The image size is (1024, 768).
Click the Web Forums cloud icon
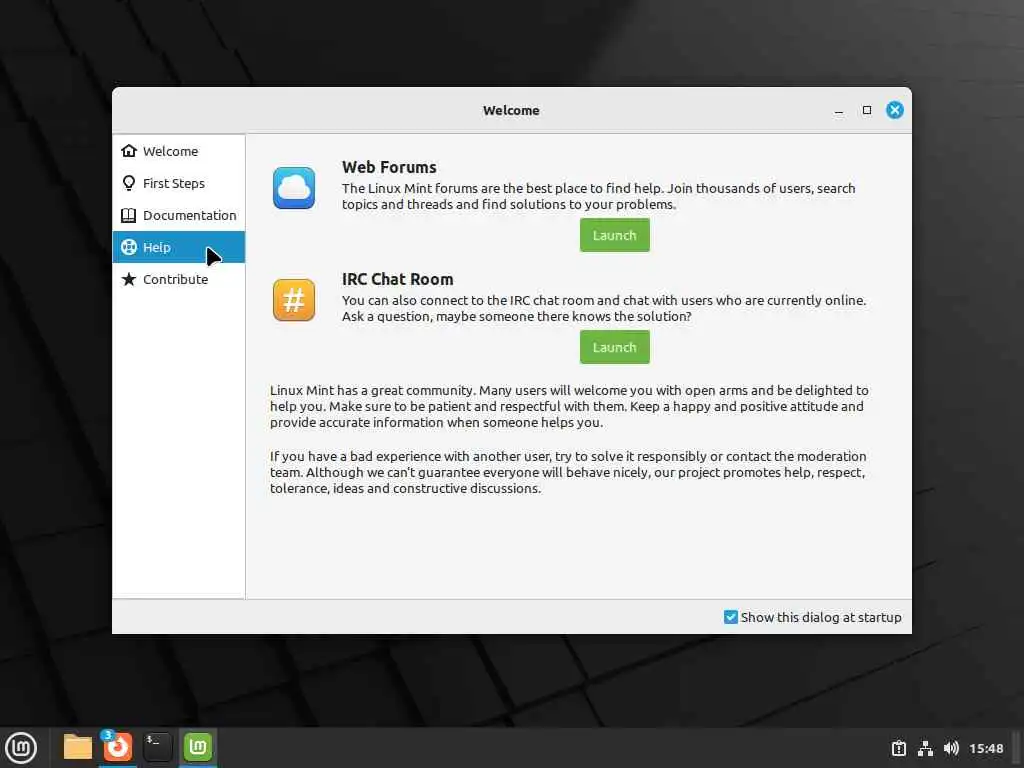coord(294,188)
